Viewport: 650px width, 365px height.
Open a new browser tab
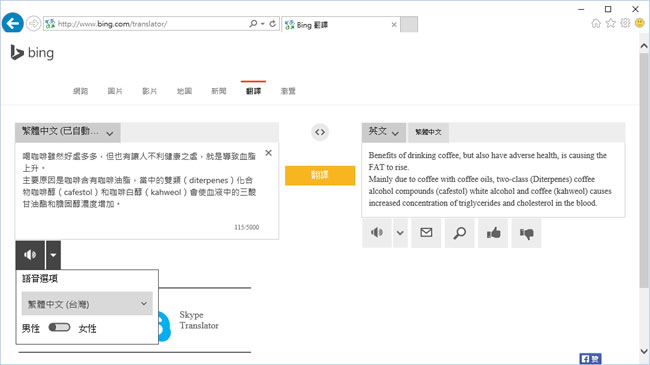coord(409,24)
